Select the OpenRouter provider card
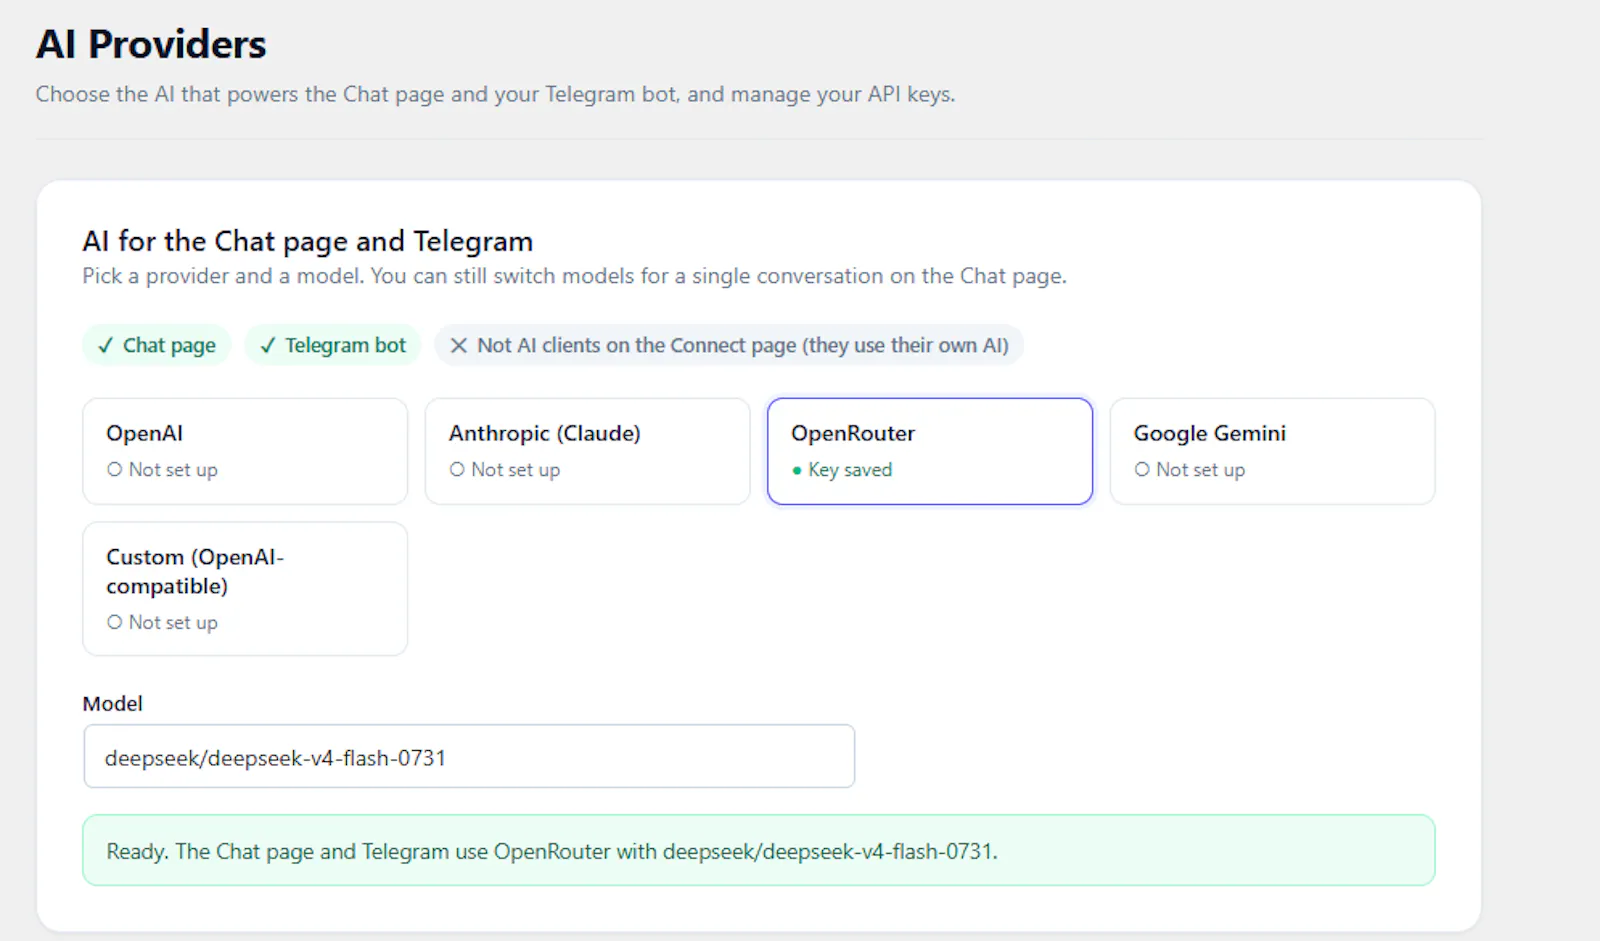Viewport: 1600px width, 941px height. pyautogui.click(x=930, y=451)
